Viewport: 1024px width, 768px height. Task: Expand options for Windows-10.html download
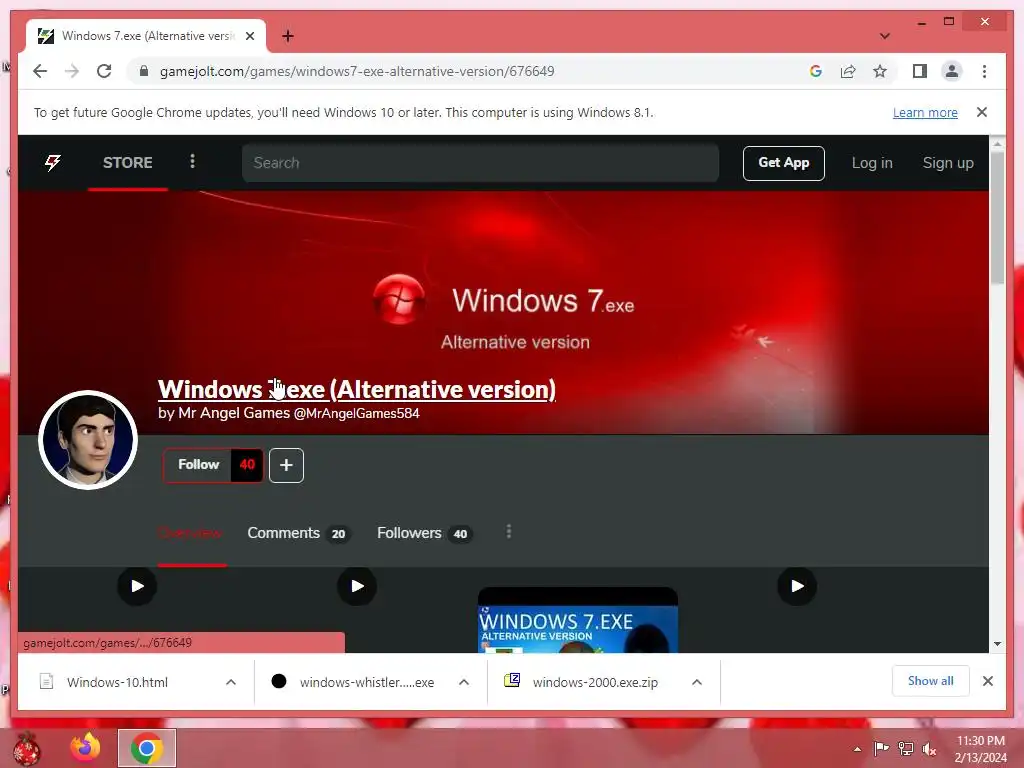pos(231,682)
